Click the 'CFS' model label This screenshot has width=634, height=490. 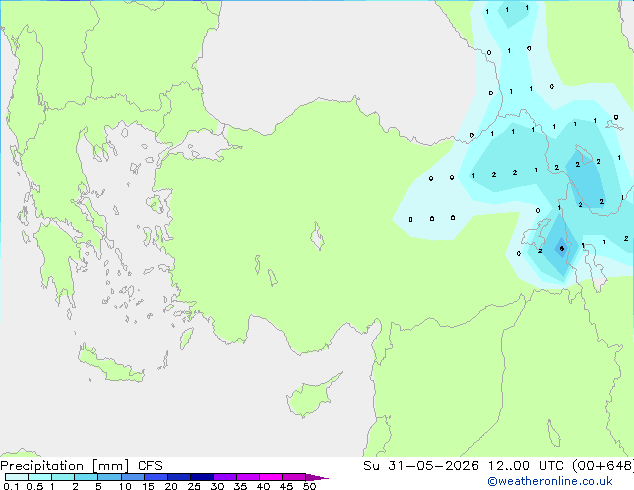click(150, 466)
